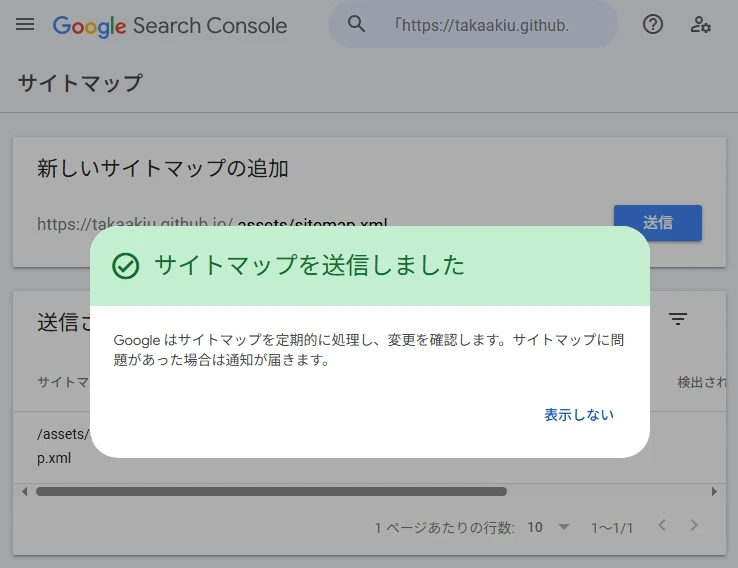Open the filter icon in submitted sitemaps

tap(678, 319)
